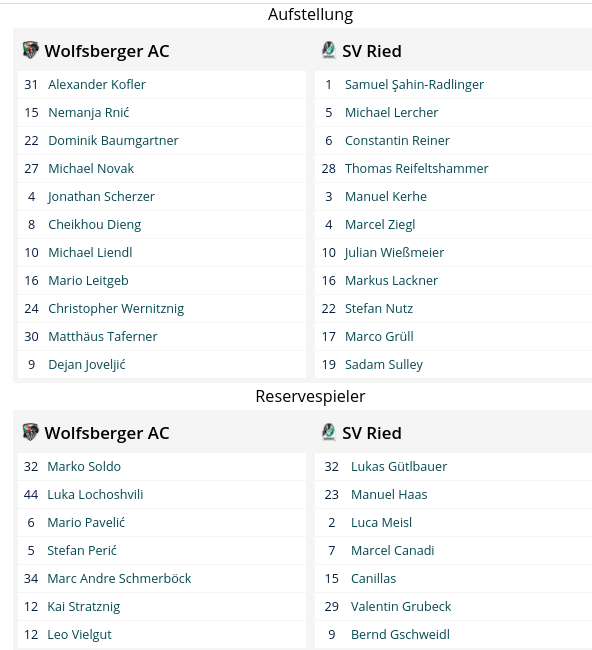Screen dimensions: 592x650
Task: Click SV Ried team name under Reservespieler
Action: pyautogui.click(x=371, y=433)
